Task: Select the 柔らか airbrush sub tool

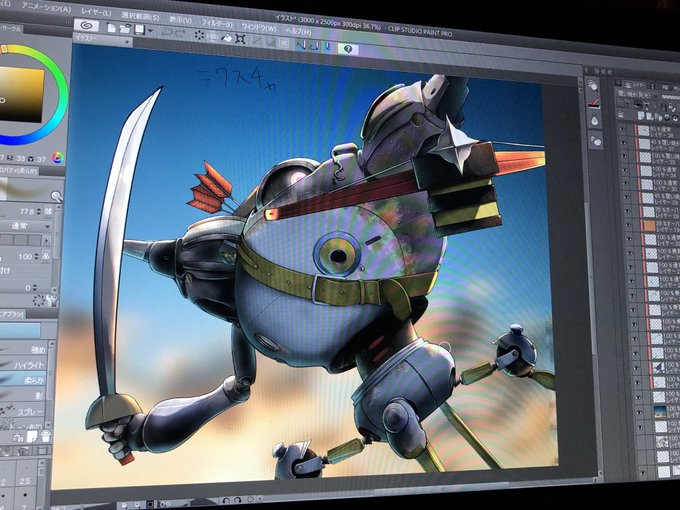Action: [x=23, y=379]
